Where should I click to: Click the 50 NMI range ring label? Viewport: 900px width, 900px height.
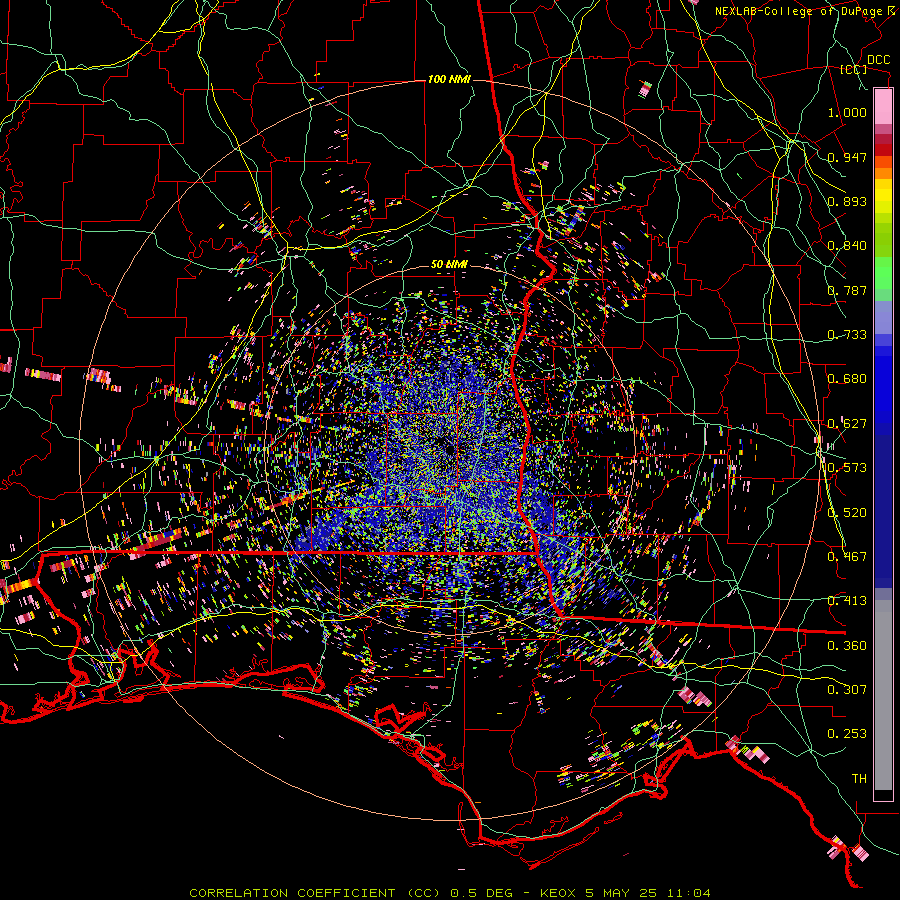tap(449, 265)
